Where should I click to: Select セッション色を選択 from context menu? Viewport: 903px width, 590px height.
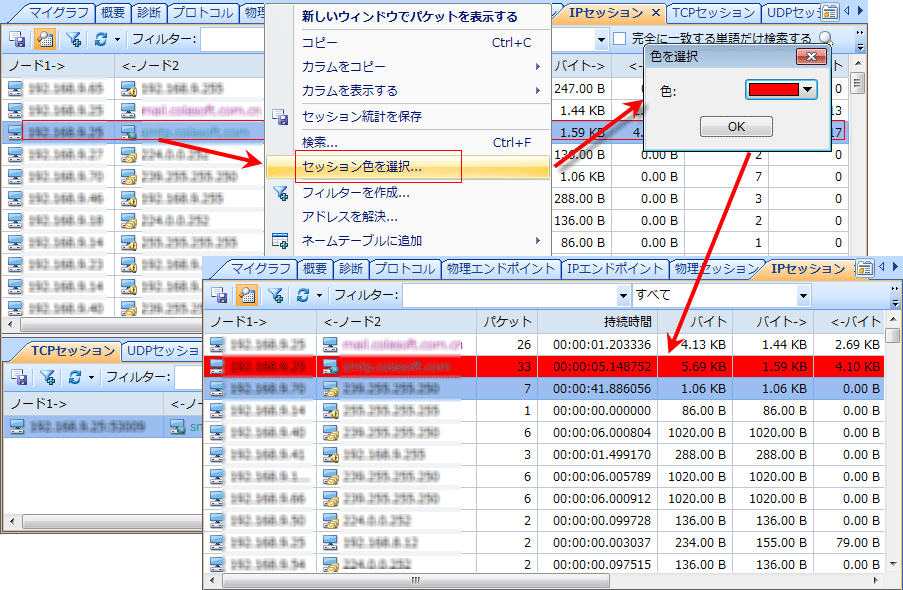tap(362, 167)
